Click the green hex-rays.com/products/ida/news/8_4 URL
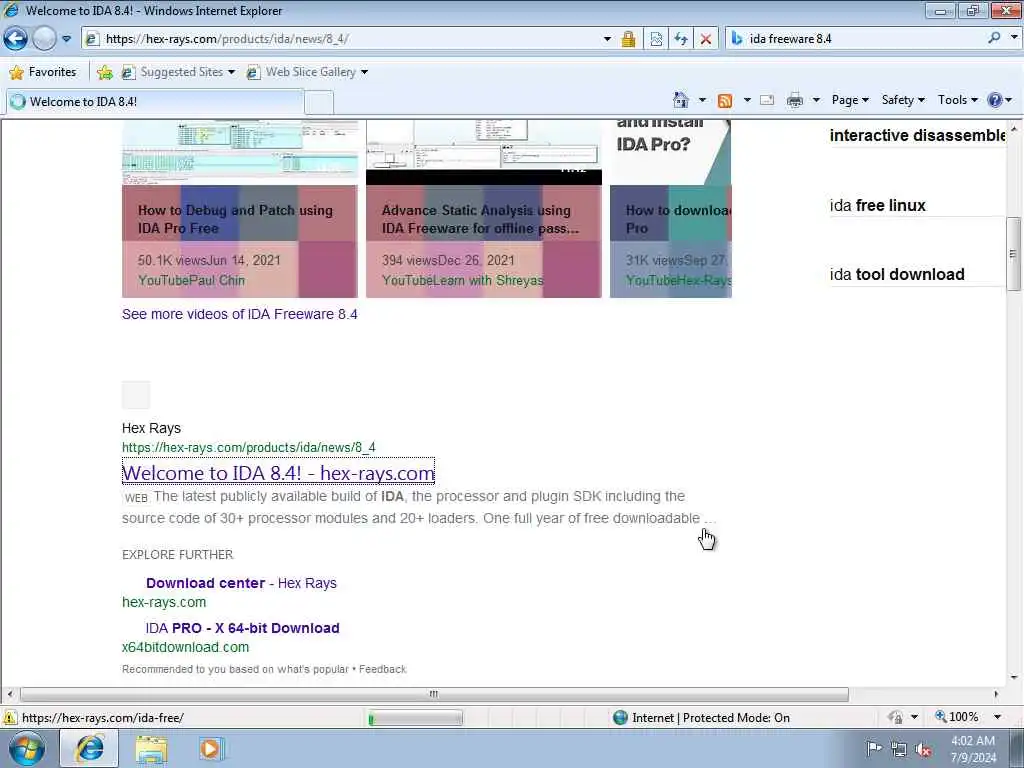Image resolution: width=1024 pixels, height=768 pixels. (x=249, y=447)
